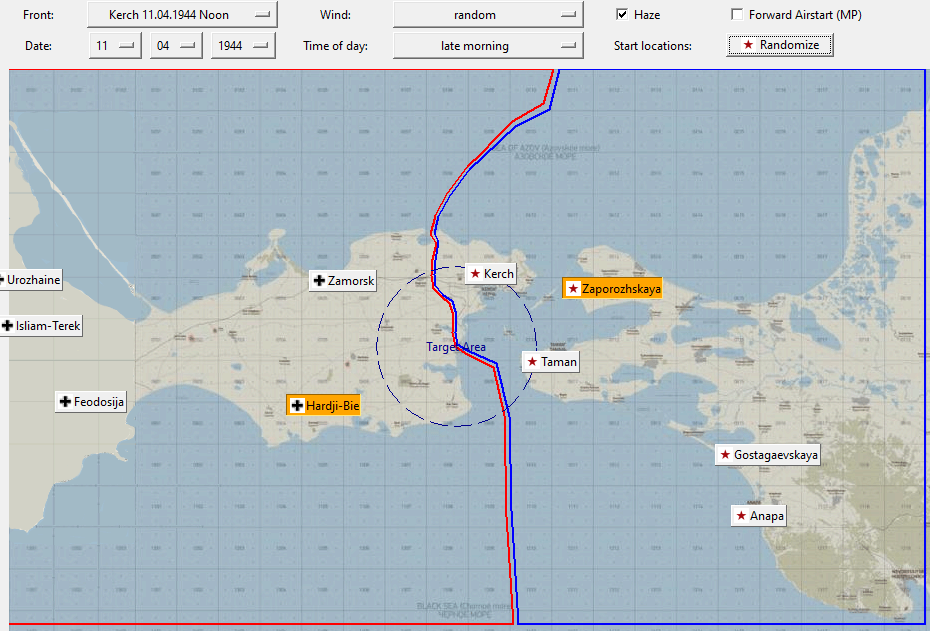930x631 pixels.
Task: Click the 'Date:' label
Action: [x=39, y=46]
